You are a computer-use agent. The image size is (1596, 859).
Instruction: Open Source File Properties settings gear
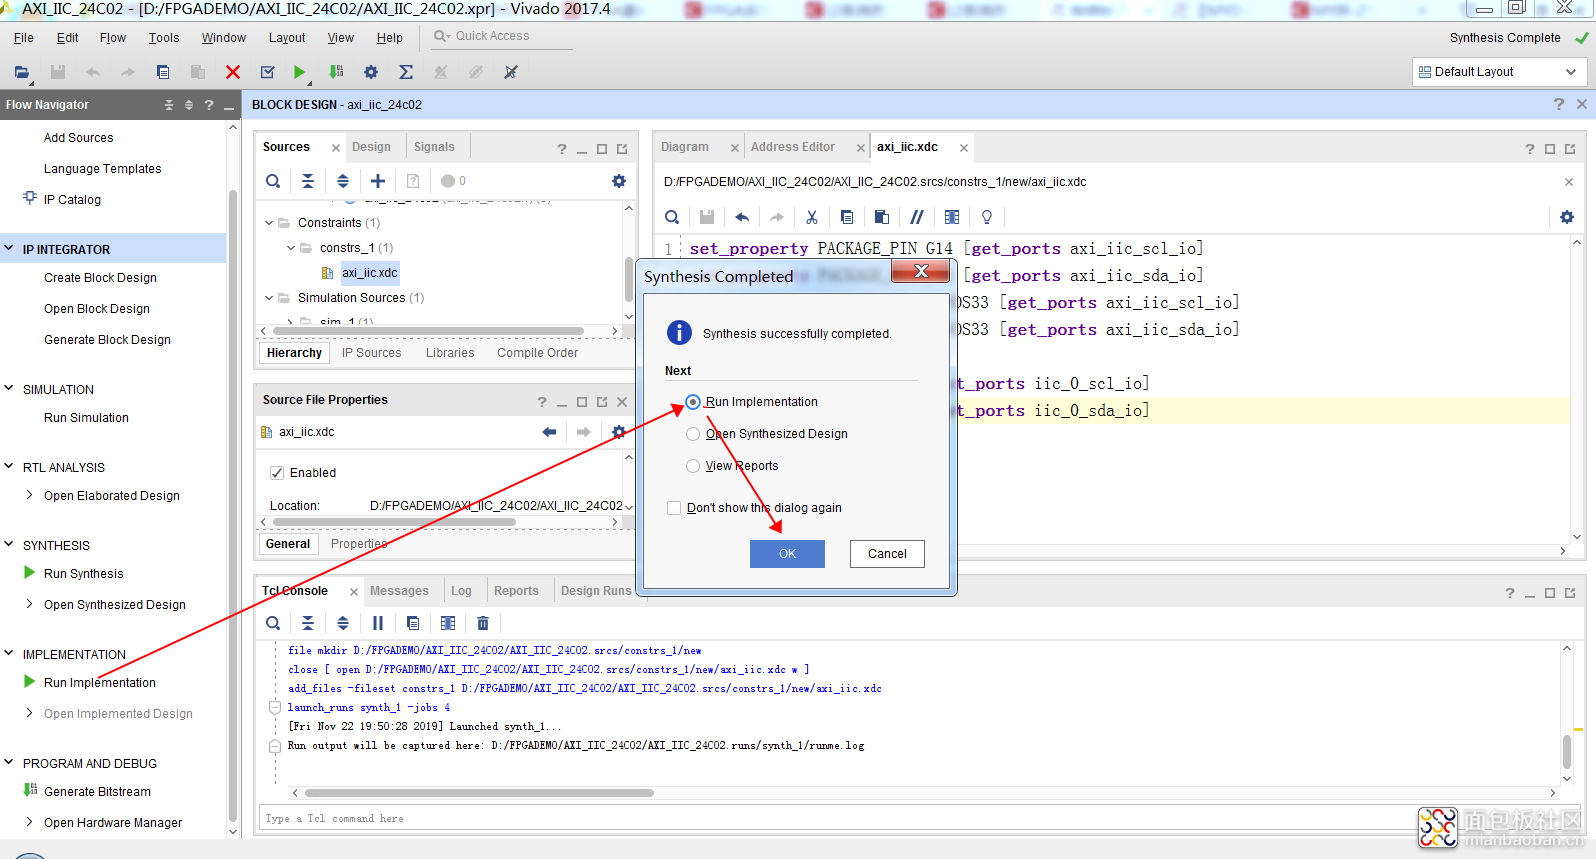[619, 432]
